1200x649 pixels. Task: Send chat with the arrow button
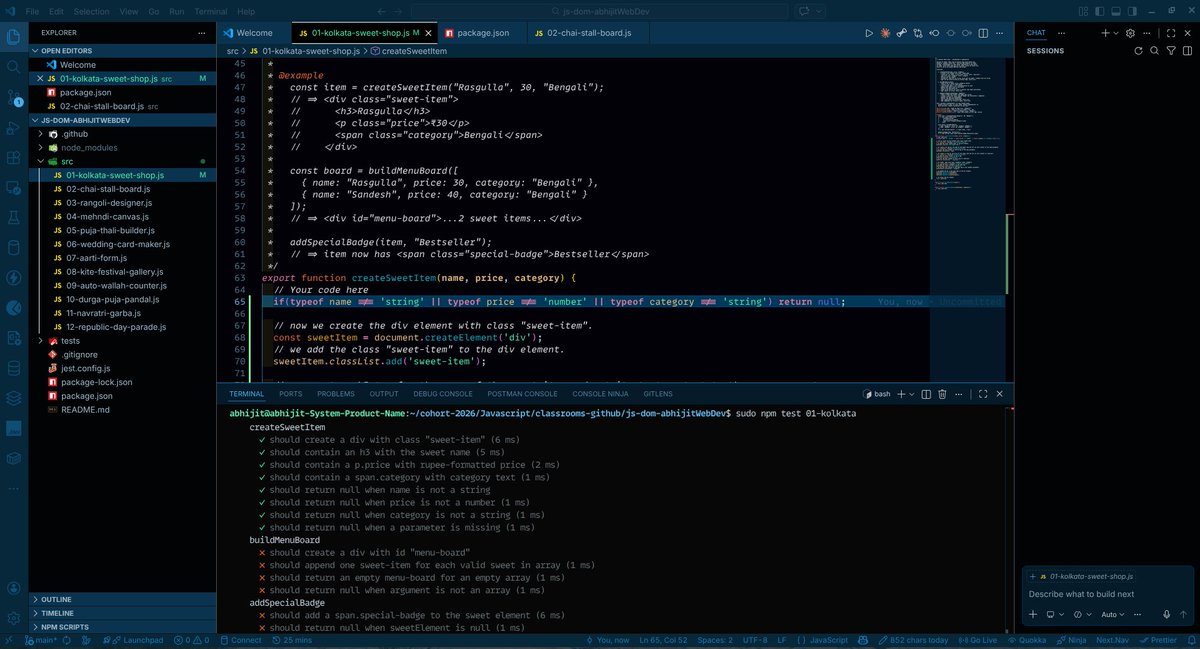click(1183, 614)
